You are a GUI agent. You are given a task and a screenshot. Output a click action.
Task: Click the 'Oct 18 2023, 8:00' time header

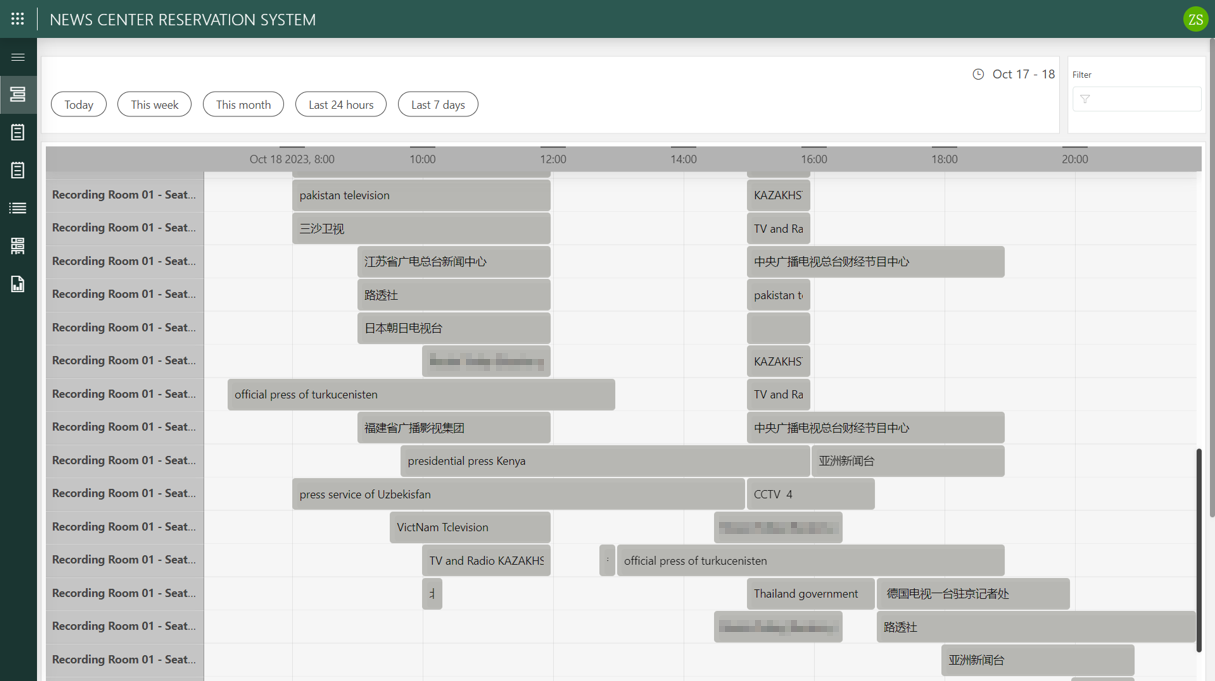click(x=292, y=159)
